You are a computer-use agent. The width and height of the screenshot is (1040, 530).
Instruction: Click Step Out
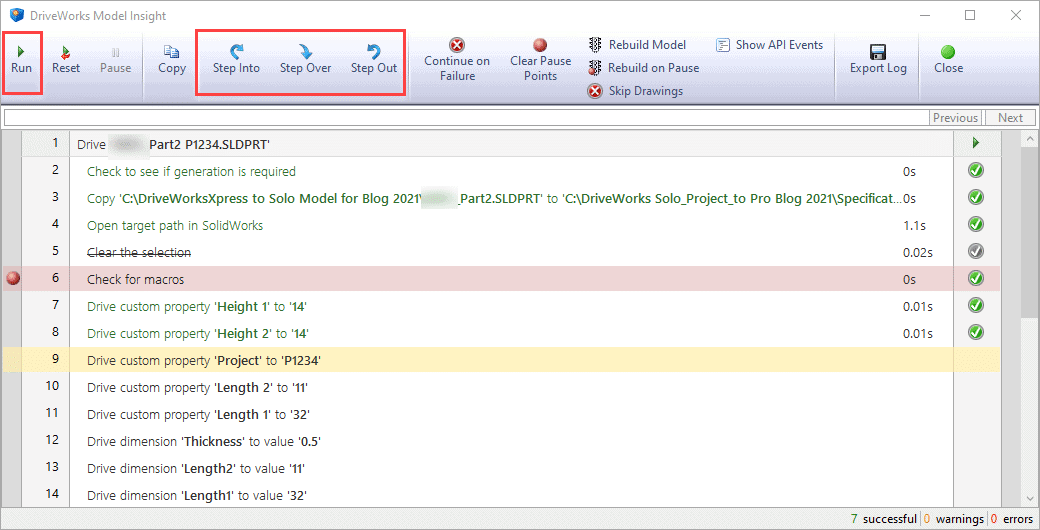tap(373, 60)
